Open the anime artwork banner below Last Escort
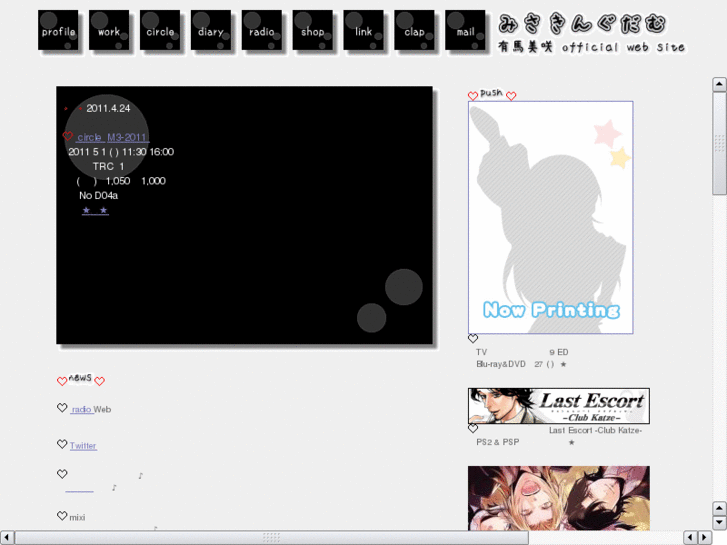Viewport: 727px width, 545px height. (558, 497)
